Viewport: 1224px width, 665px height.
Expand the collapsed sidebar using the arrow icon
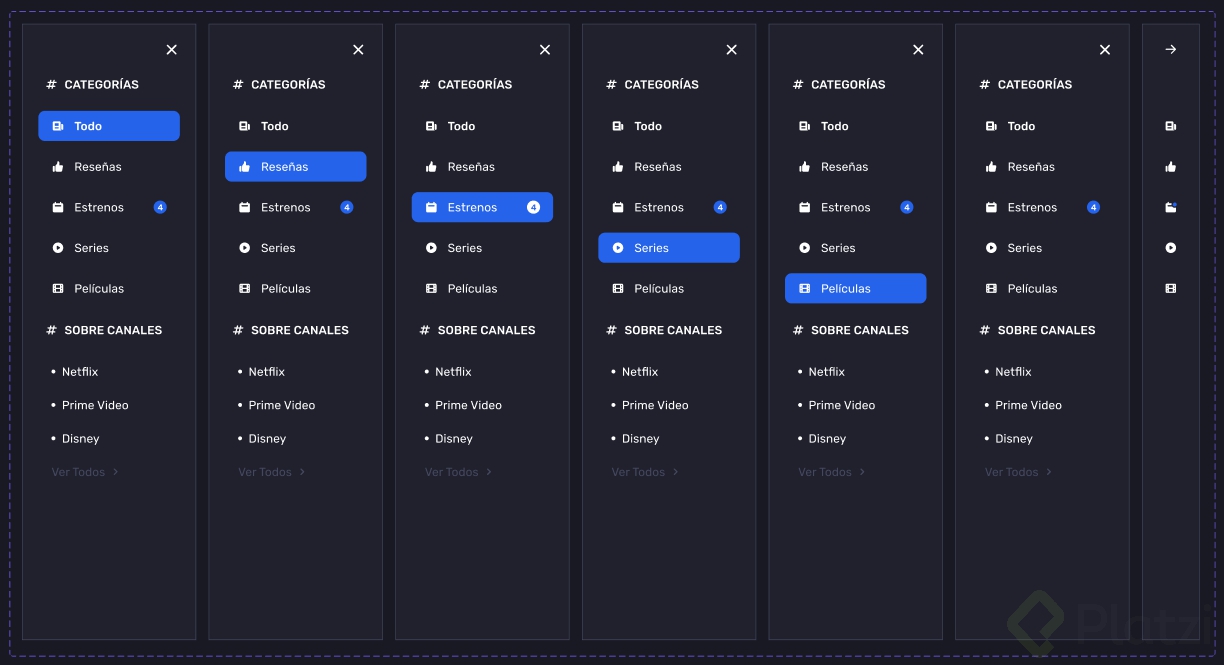coord(1171,50)
